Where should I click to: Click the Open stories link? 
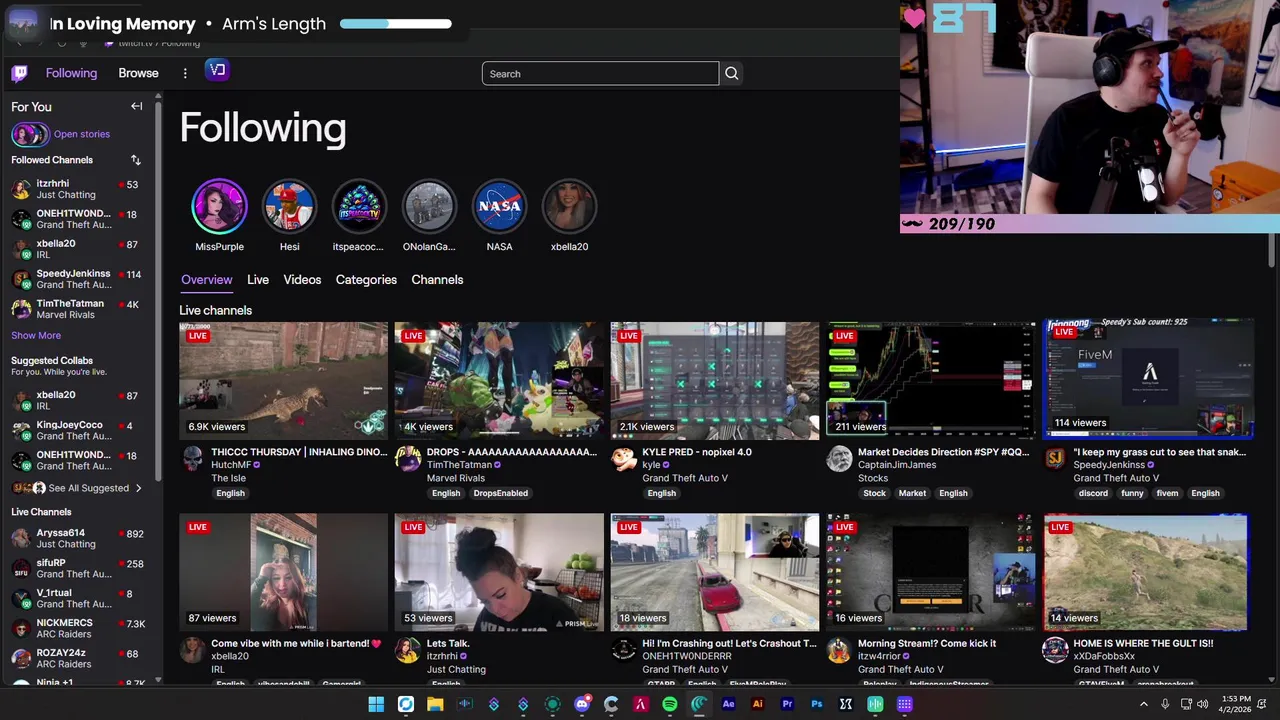82,134
